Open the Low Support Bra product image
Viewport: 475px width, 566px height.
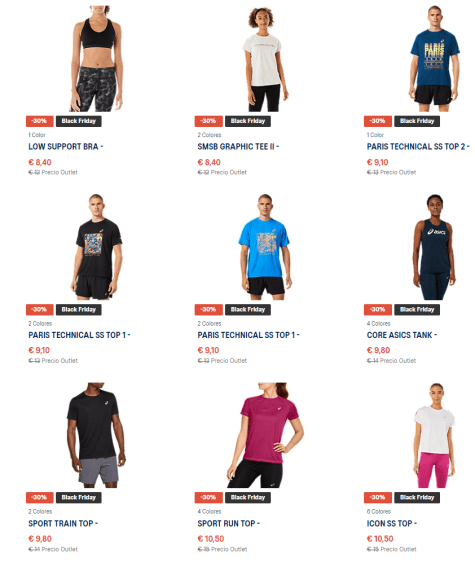[x=96, y=58]
